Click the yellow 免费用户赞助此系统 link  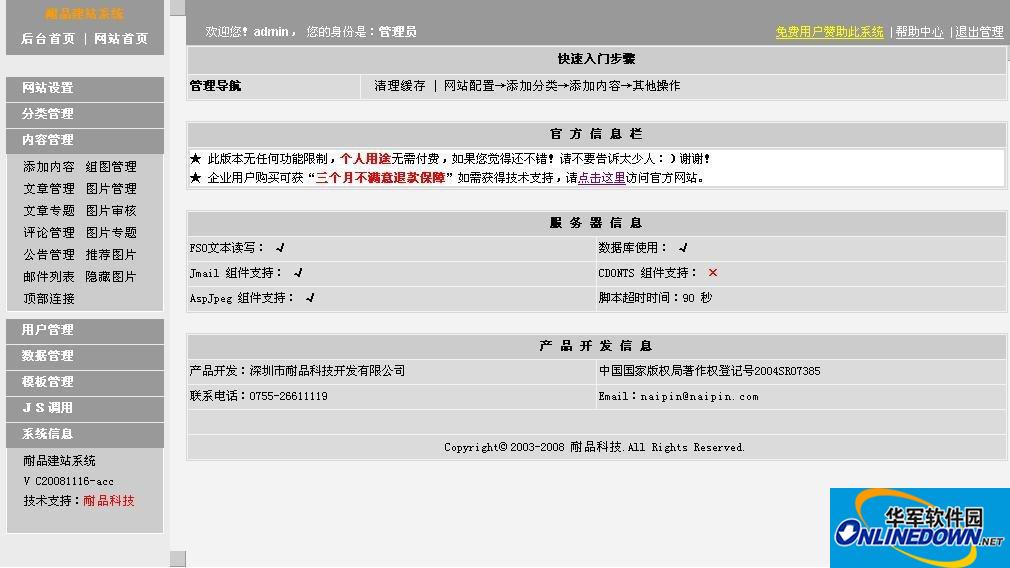pos(830,32)
